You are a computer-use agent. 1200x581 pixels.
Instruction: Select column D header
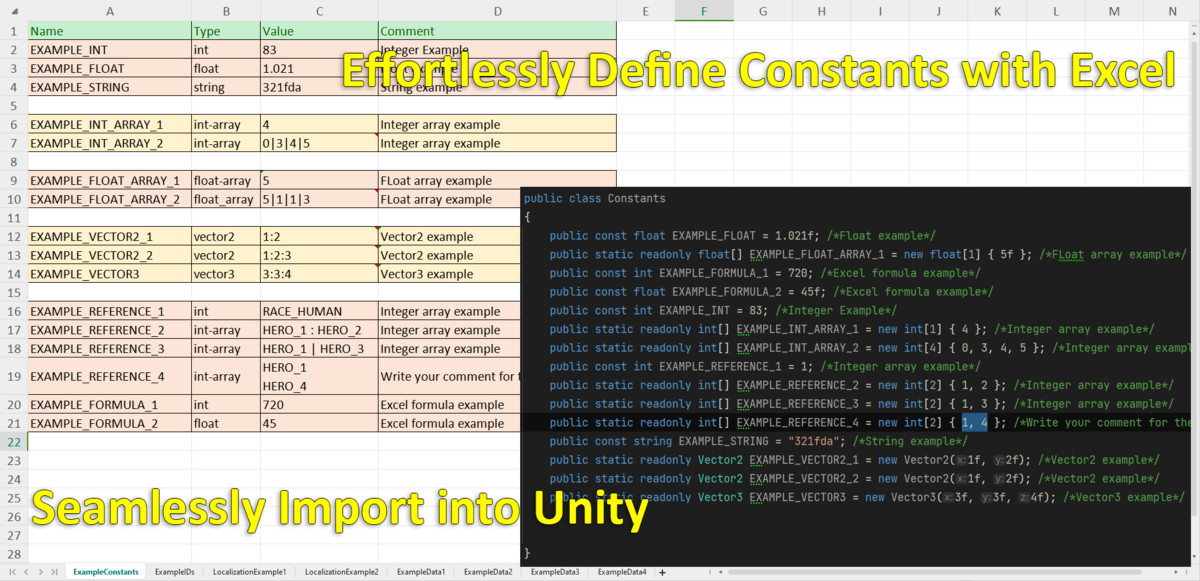(497, 11)
